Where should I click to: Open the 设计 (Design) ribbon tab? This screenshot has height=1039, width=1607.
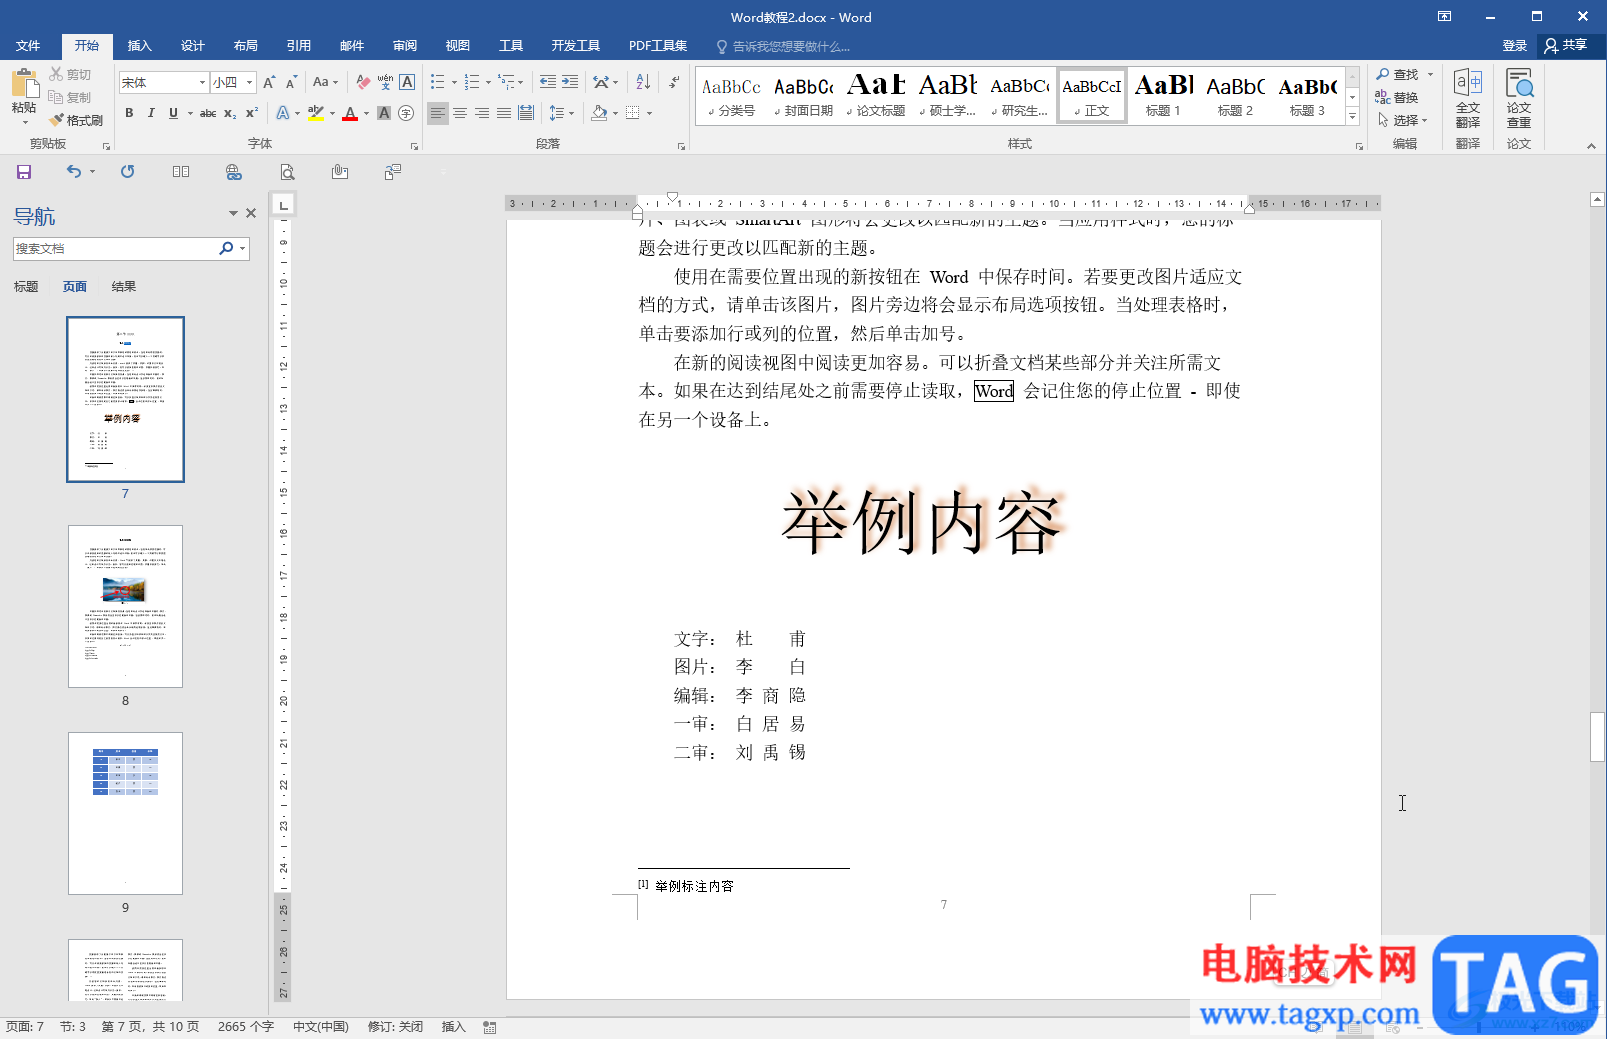193,46
